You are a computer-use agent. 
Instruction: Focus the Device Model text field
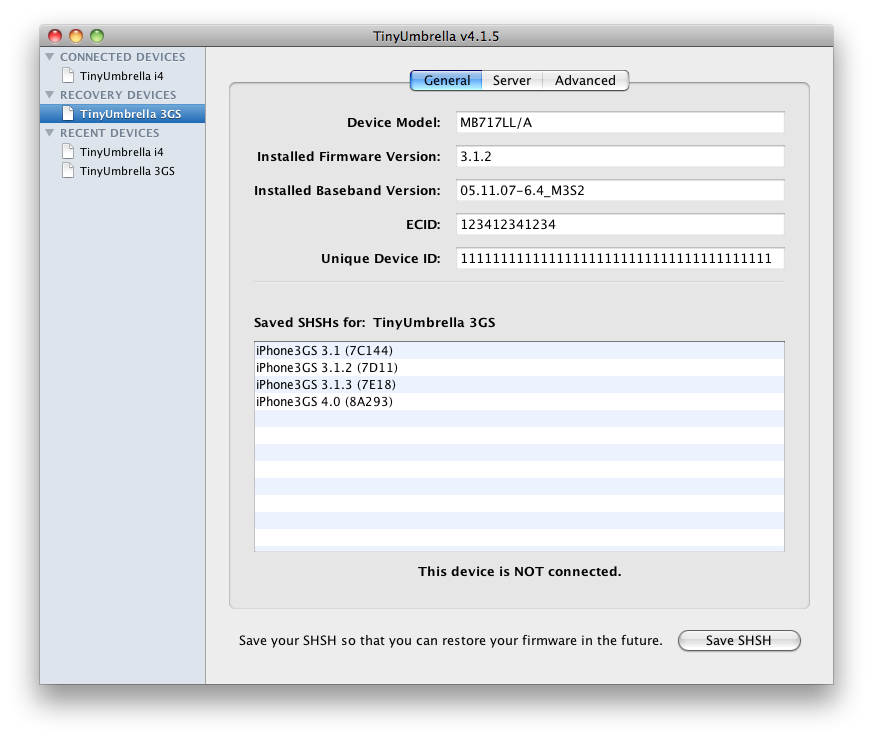[x=620, y=123]
